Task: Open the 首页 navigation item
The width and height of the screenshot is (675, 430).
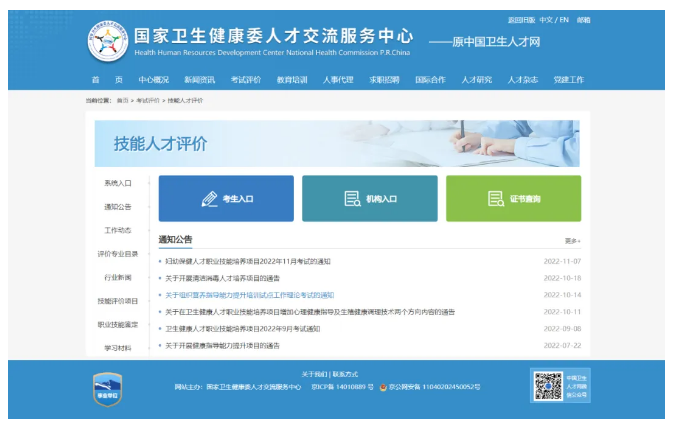Action: 107,80
